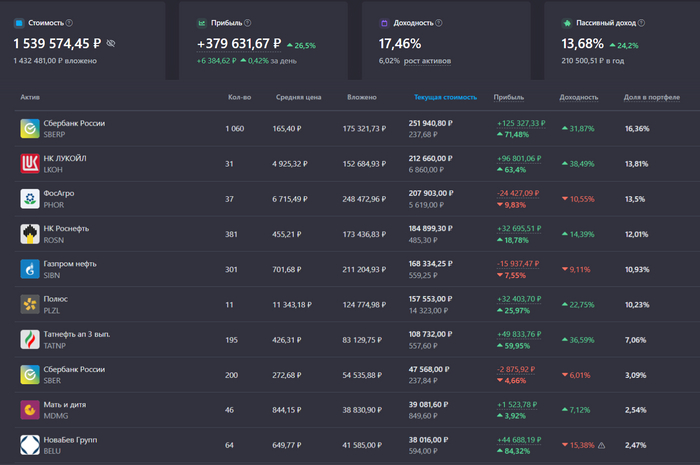Click the ЛУКОЙЛ company logo

tap(30, 164)
